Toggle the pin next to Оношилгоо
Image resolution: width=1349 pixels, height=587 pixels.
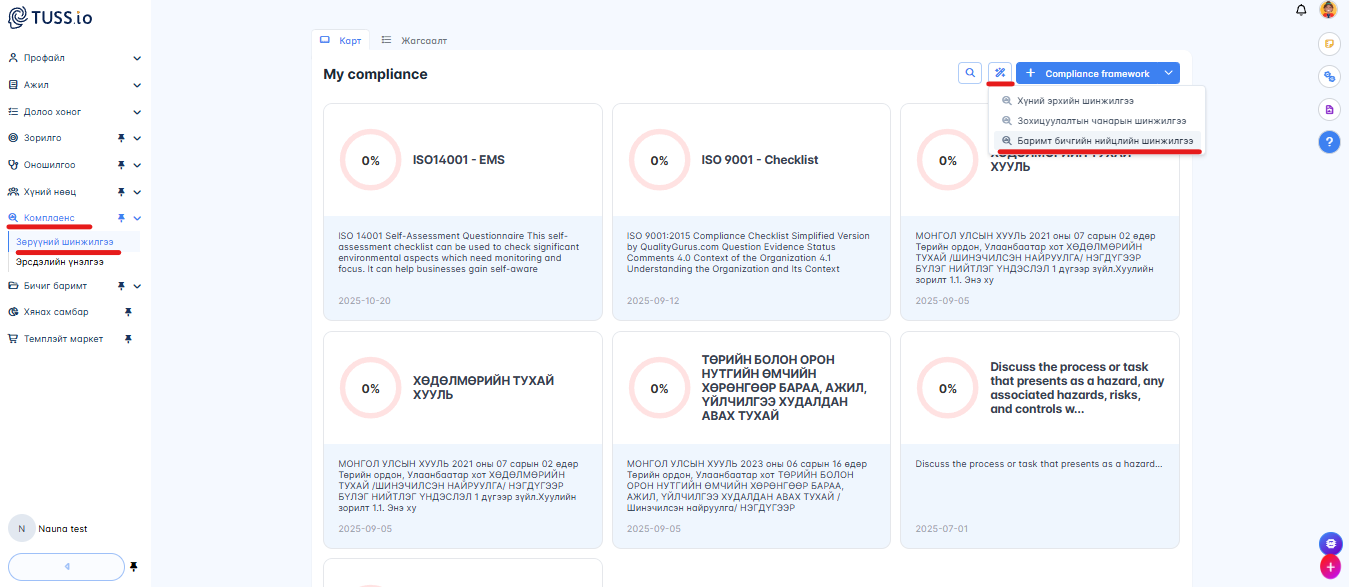120,165
